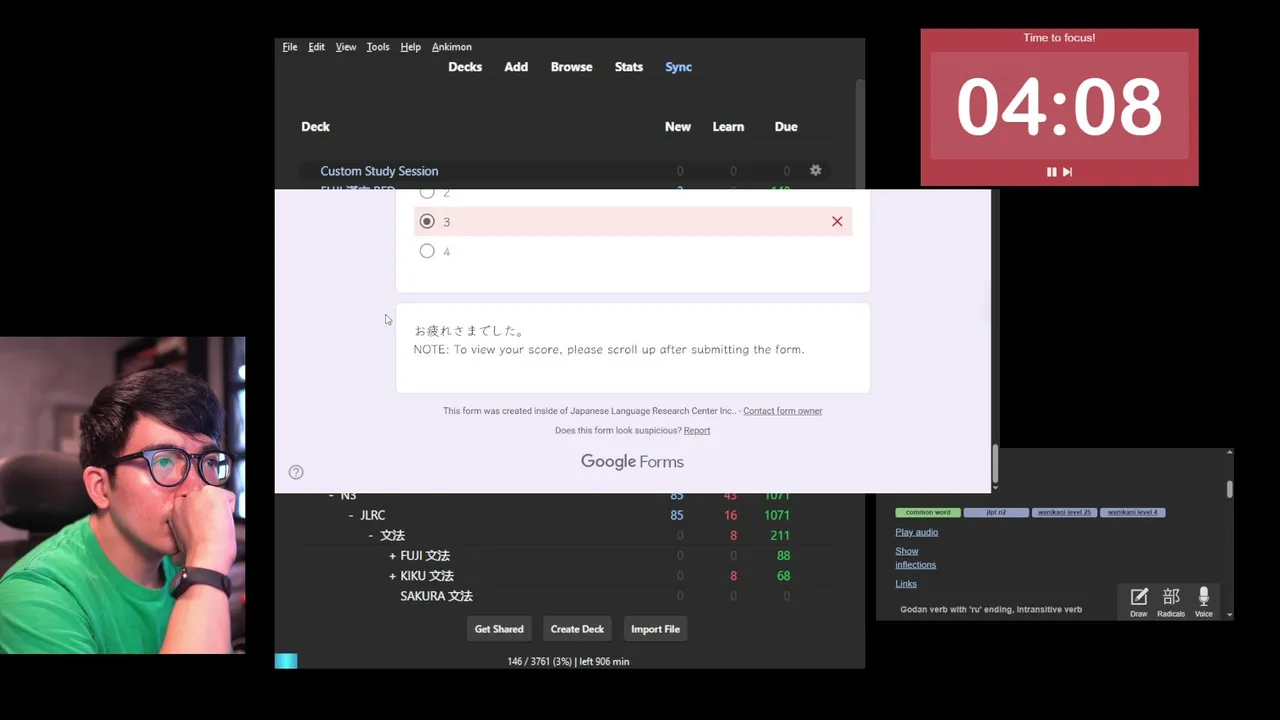Click Sync in Anki
The width and height of the screenshot is (1280, 720).
click(x=679, y=67)
